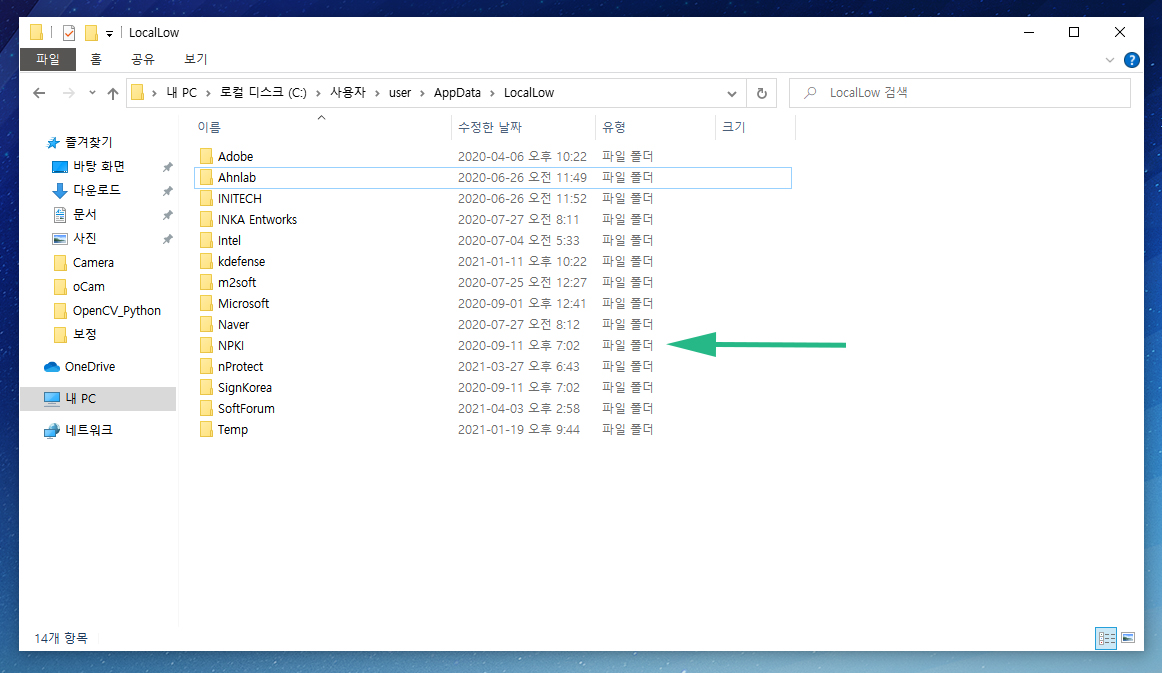The height and width of the screenshot is (673, 1162).
Task: Select the NPKI folder icon
Action: (206, 345)
